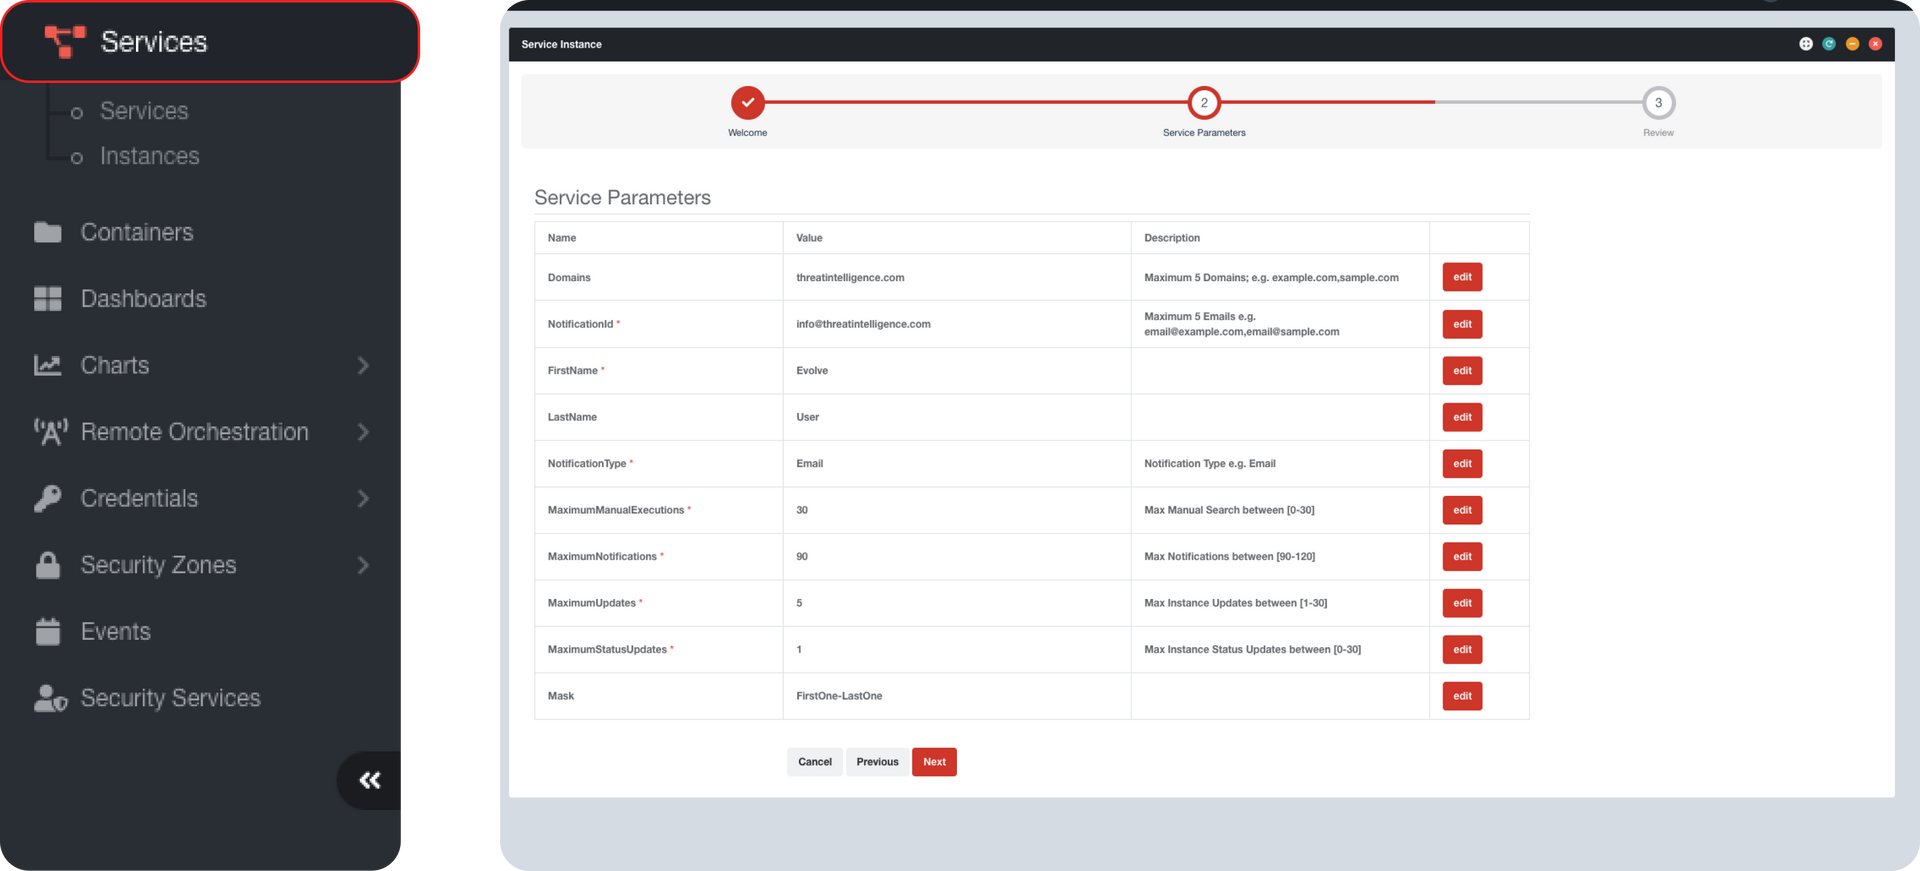Expand the Credentials submenu chevron
This screenshot has width=1920, height=871.
[x=363, y=498]
